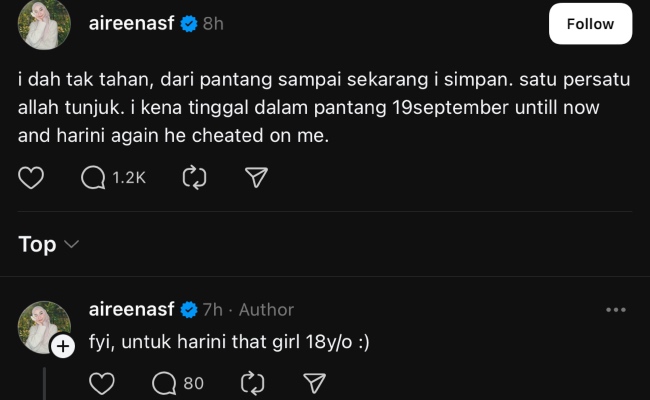The image size is (650, 400).
Task: Click the reply's profile avatar
Action: click(44, 326)
